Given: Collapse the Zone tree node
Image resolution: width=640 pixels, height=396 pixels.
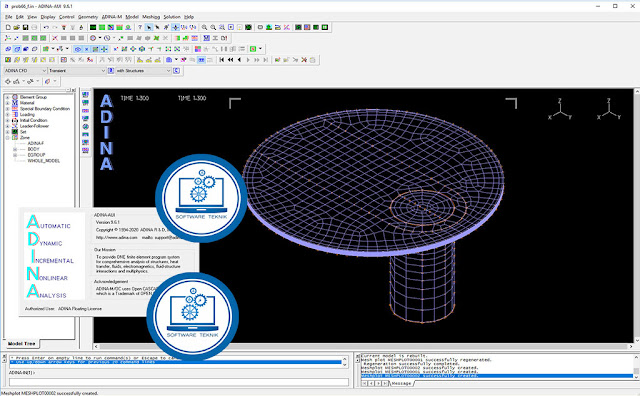Looking at the screenshot, I should pyautogui.click(x=7, y=138).
